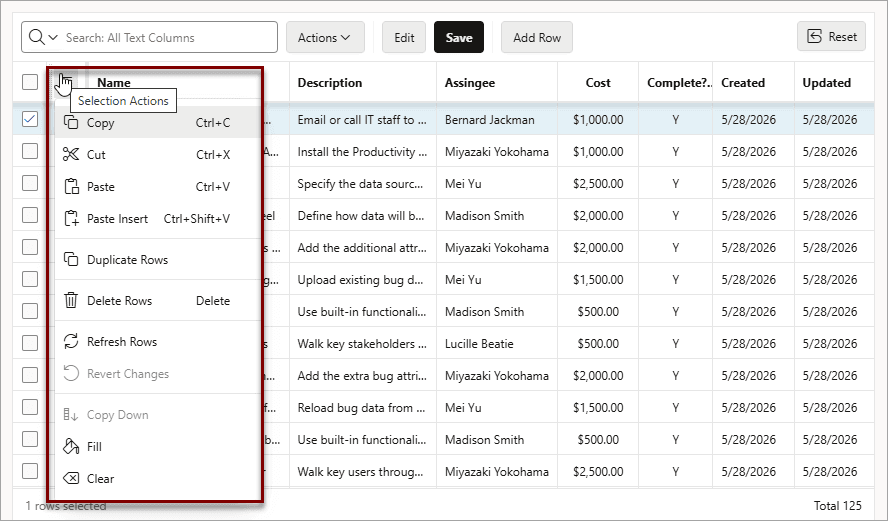Click the Lucille Beatie assignee cell
Screen dimensions: 888x521
pyautogui.click(x=497, y=344)
